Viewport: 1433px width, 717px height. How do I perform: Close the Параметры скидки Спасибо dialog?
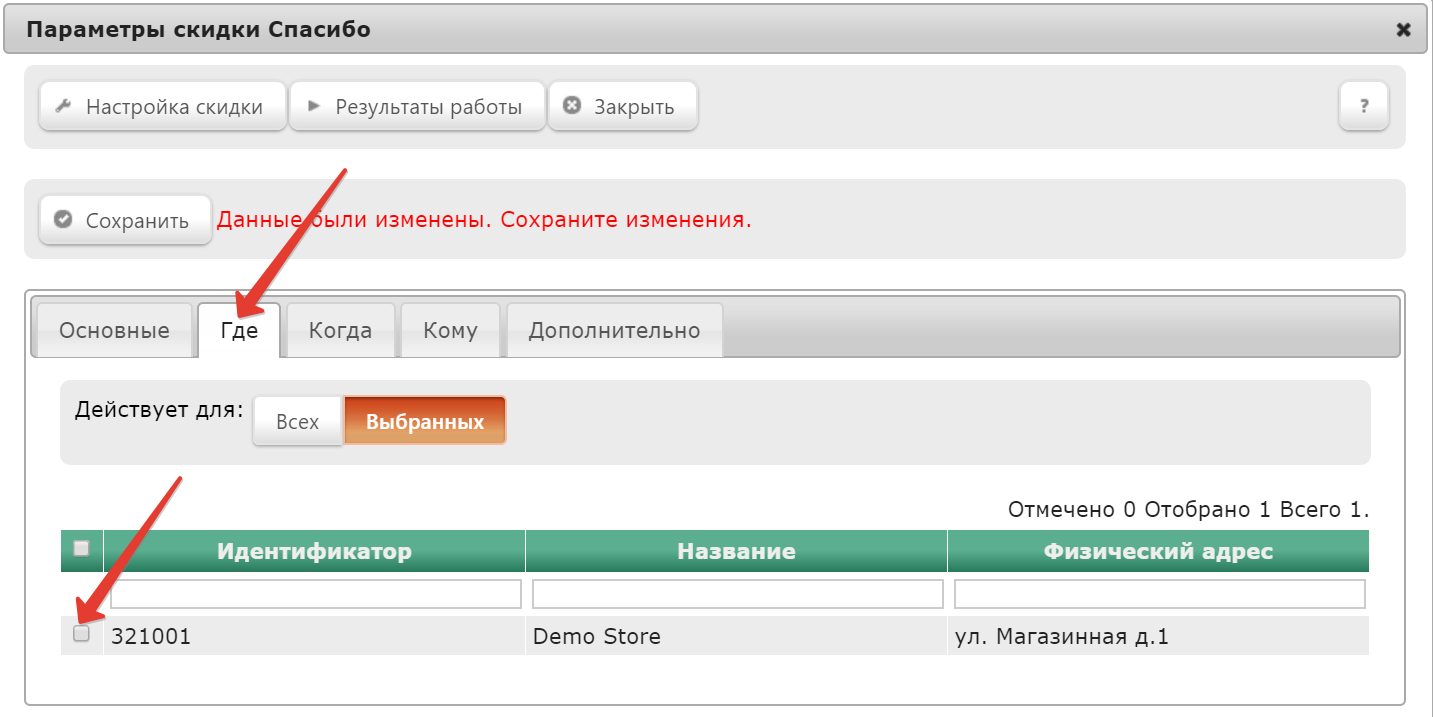1403,30
